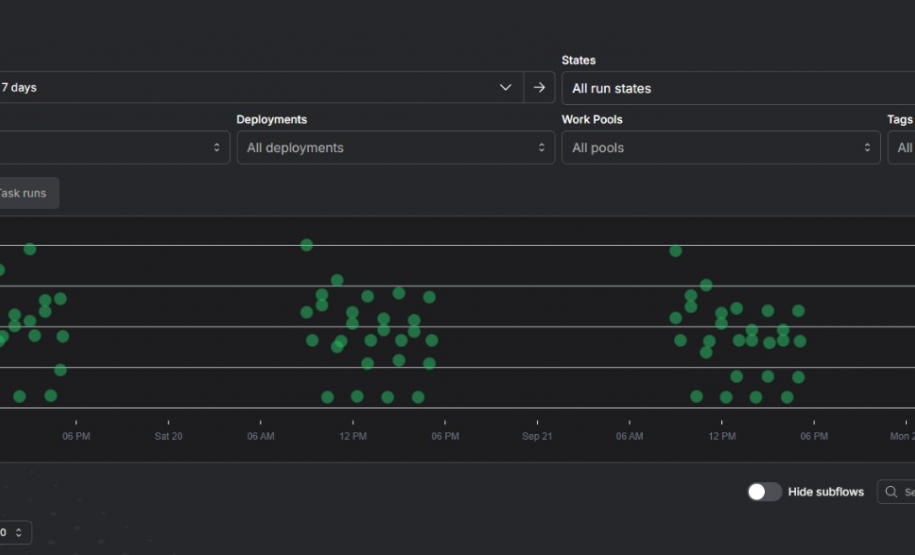Select the highest run dot in the Sat 20 cluster
This screenshot has height=555, width=915.
306,245
